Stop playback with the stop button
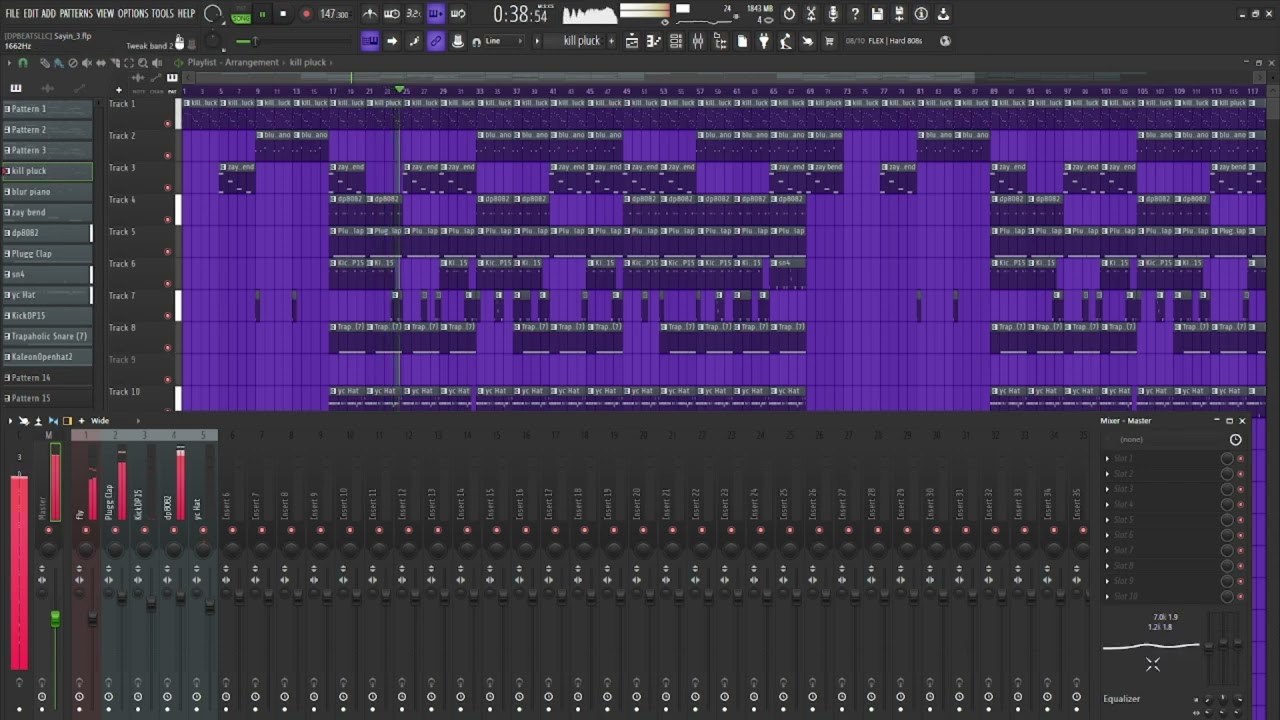 (283, 15)
